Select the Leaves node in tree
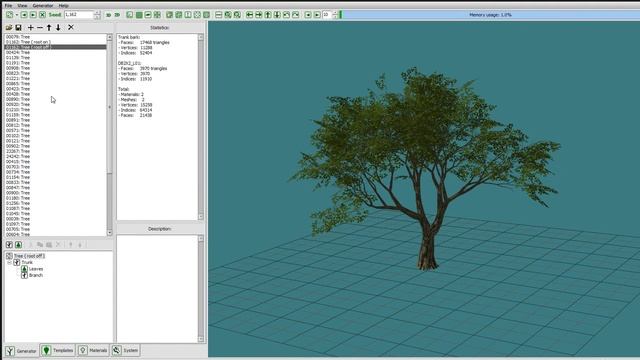640x360 pixels. (36, 269)
